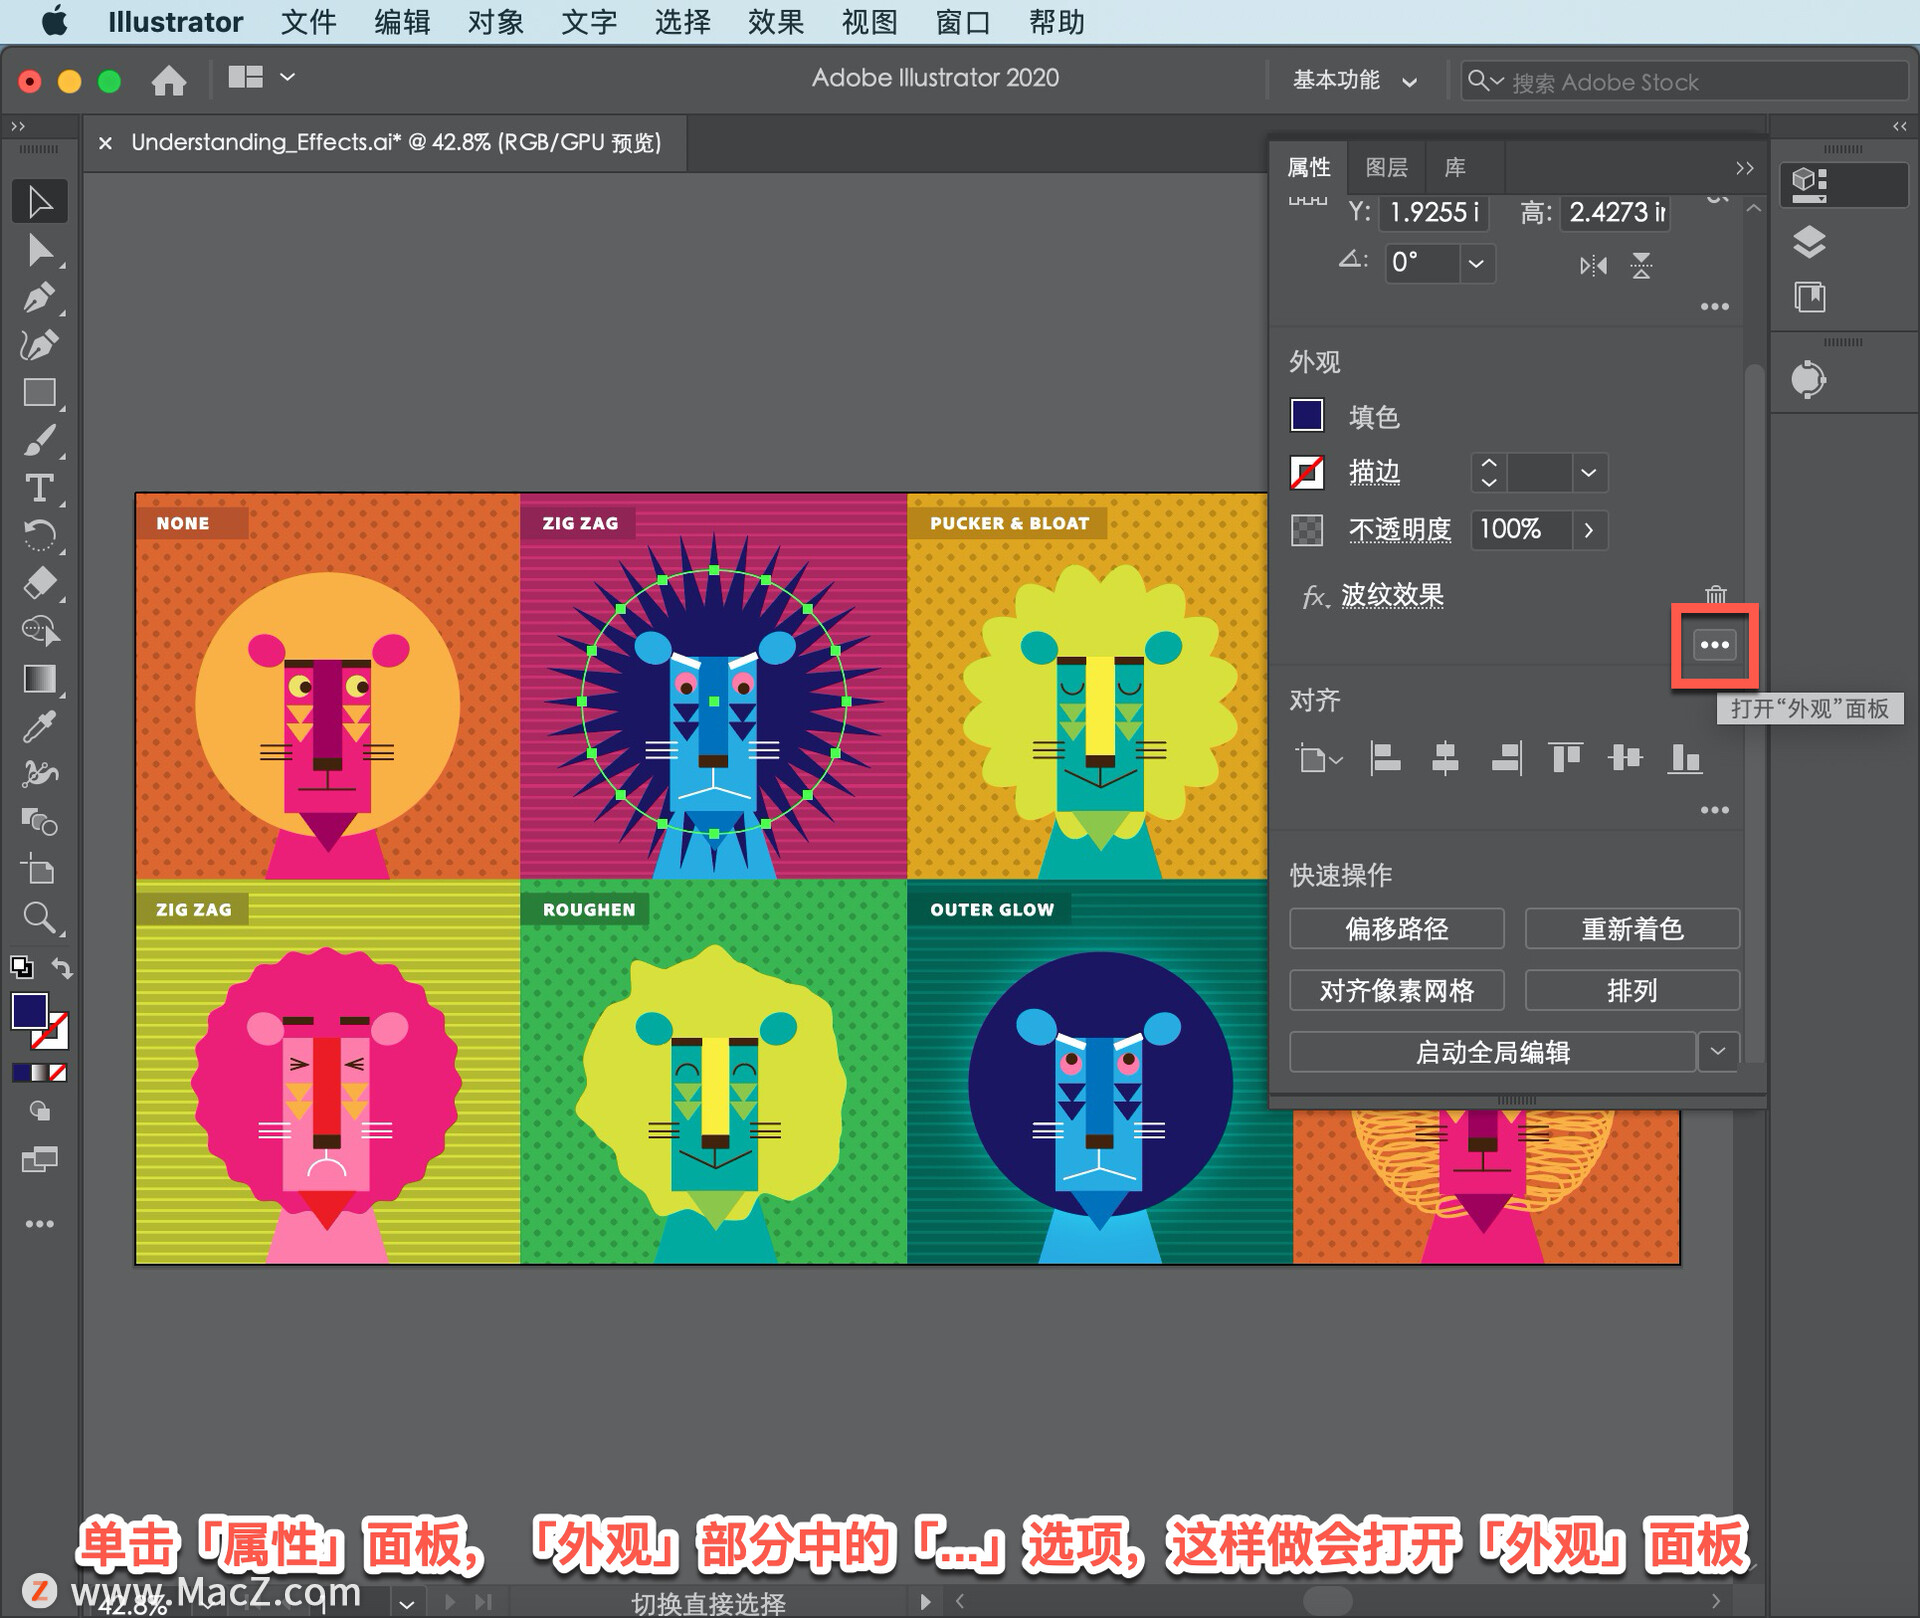This screenshot has height=1618, width=1920.
Task: Click the 重新着色 button
Action: click(x=1632, y=929)
